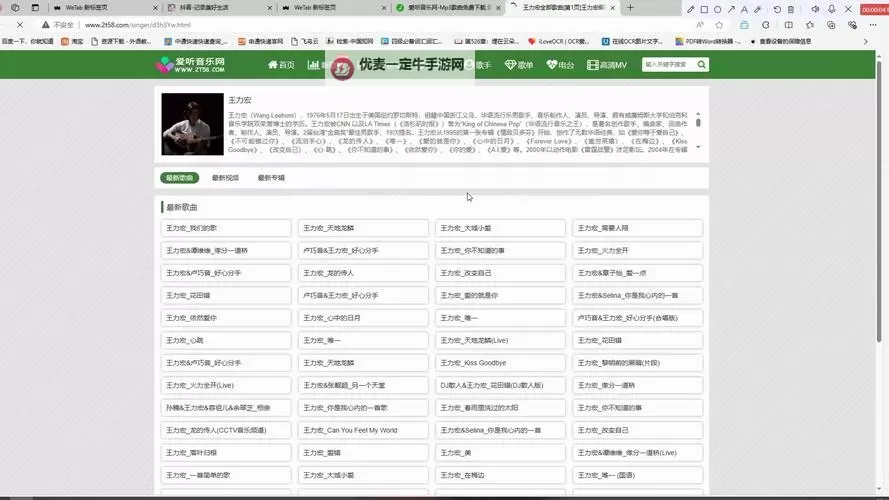Click the search magnifier icon
The image size is (889, 500).
[702, 65]
